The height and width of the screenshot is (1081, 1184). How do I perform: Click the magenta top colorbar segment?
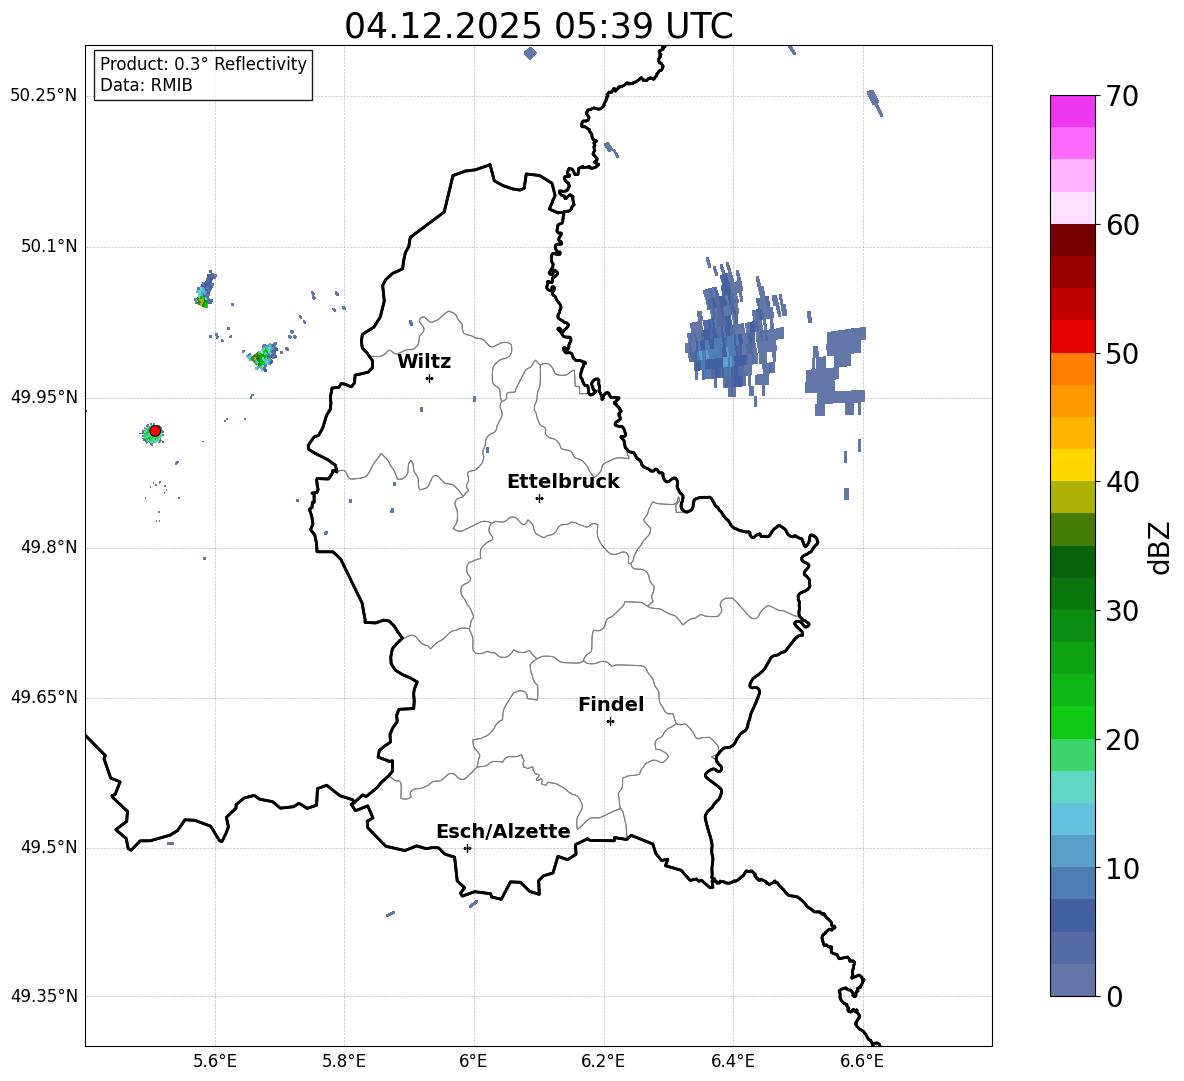1072,111
